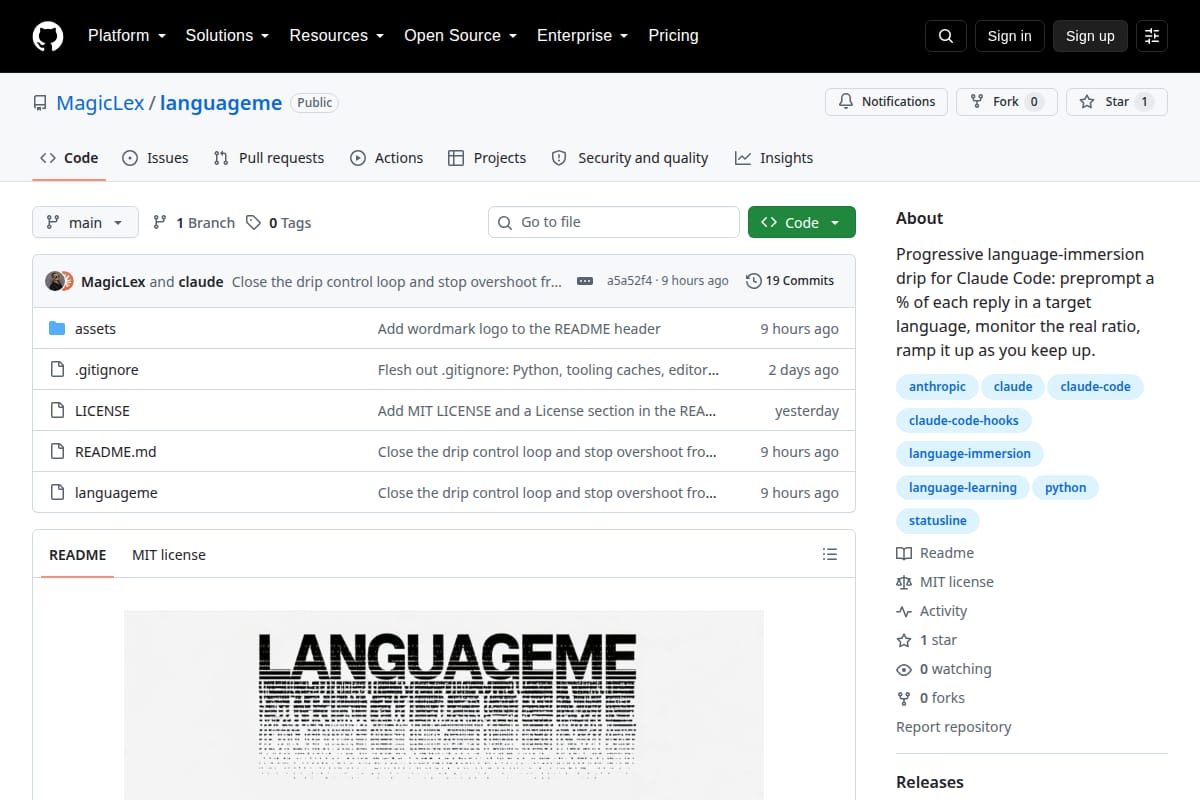Open the README outline list icon
The height and width of the screenshot is (800, 1200).
pos(829,554)
